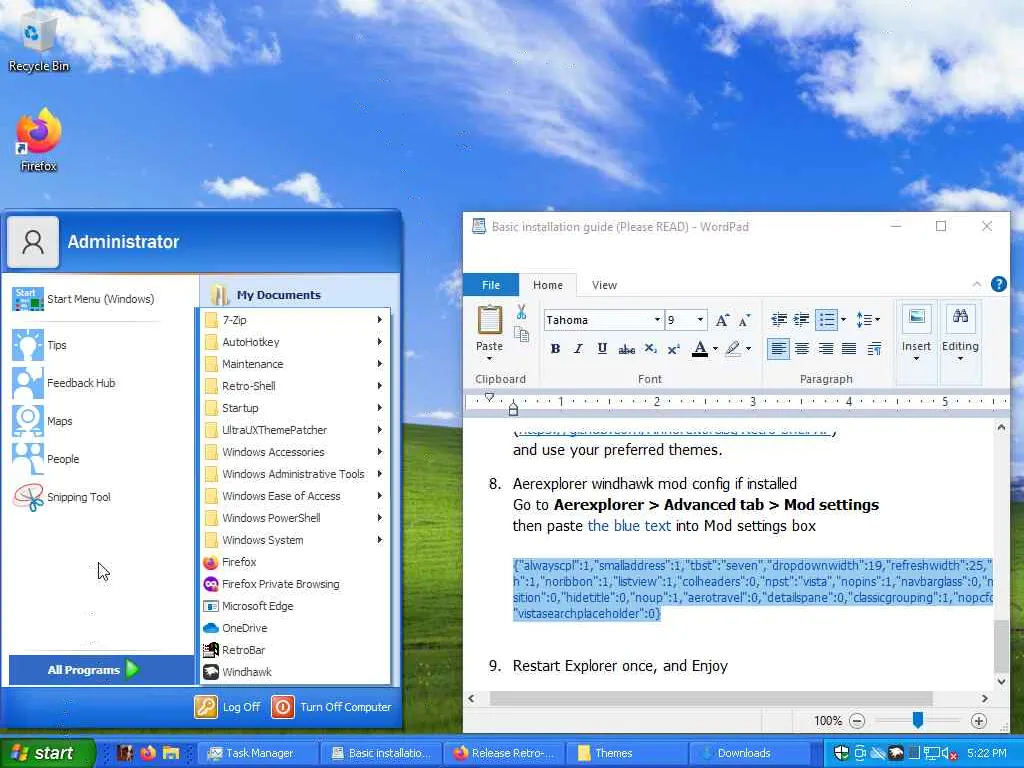
Task: Toggle the bullet list button
Action: tap(827, 319)
